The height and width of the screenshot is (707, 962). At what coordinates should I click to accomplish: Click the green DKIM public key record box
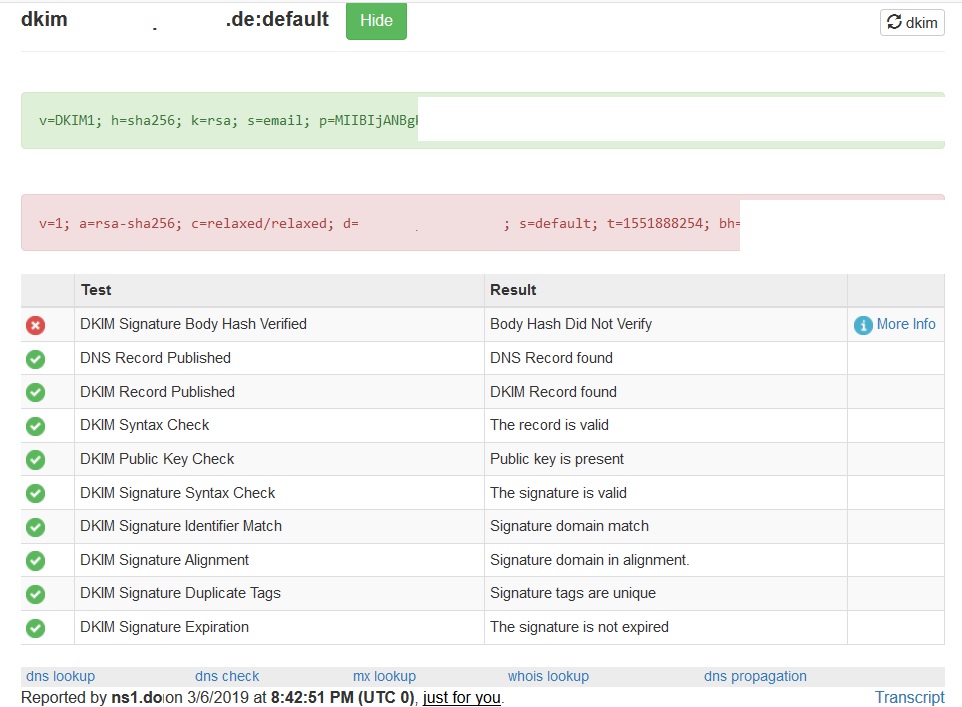(x=220, y=120)
